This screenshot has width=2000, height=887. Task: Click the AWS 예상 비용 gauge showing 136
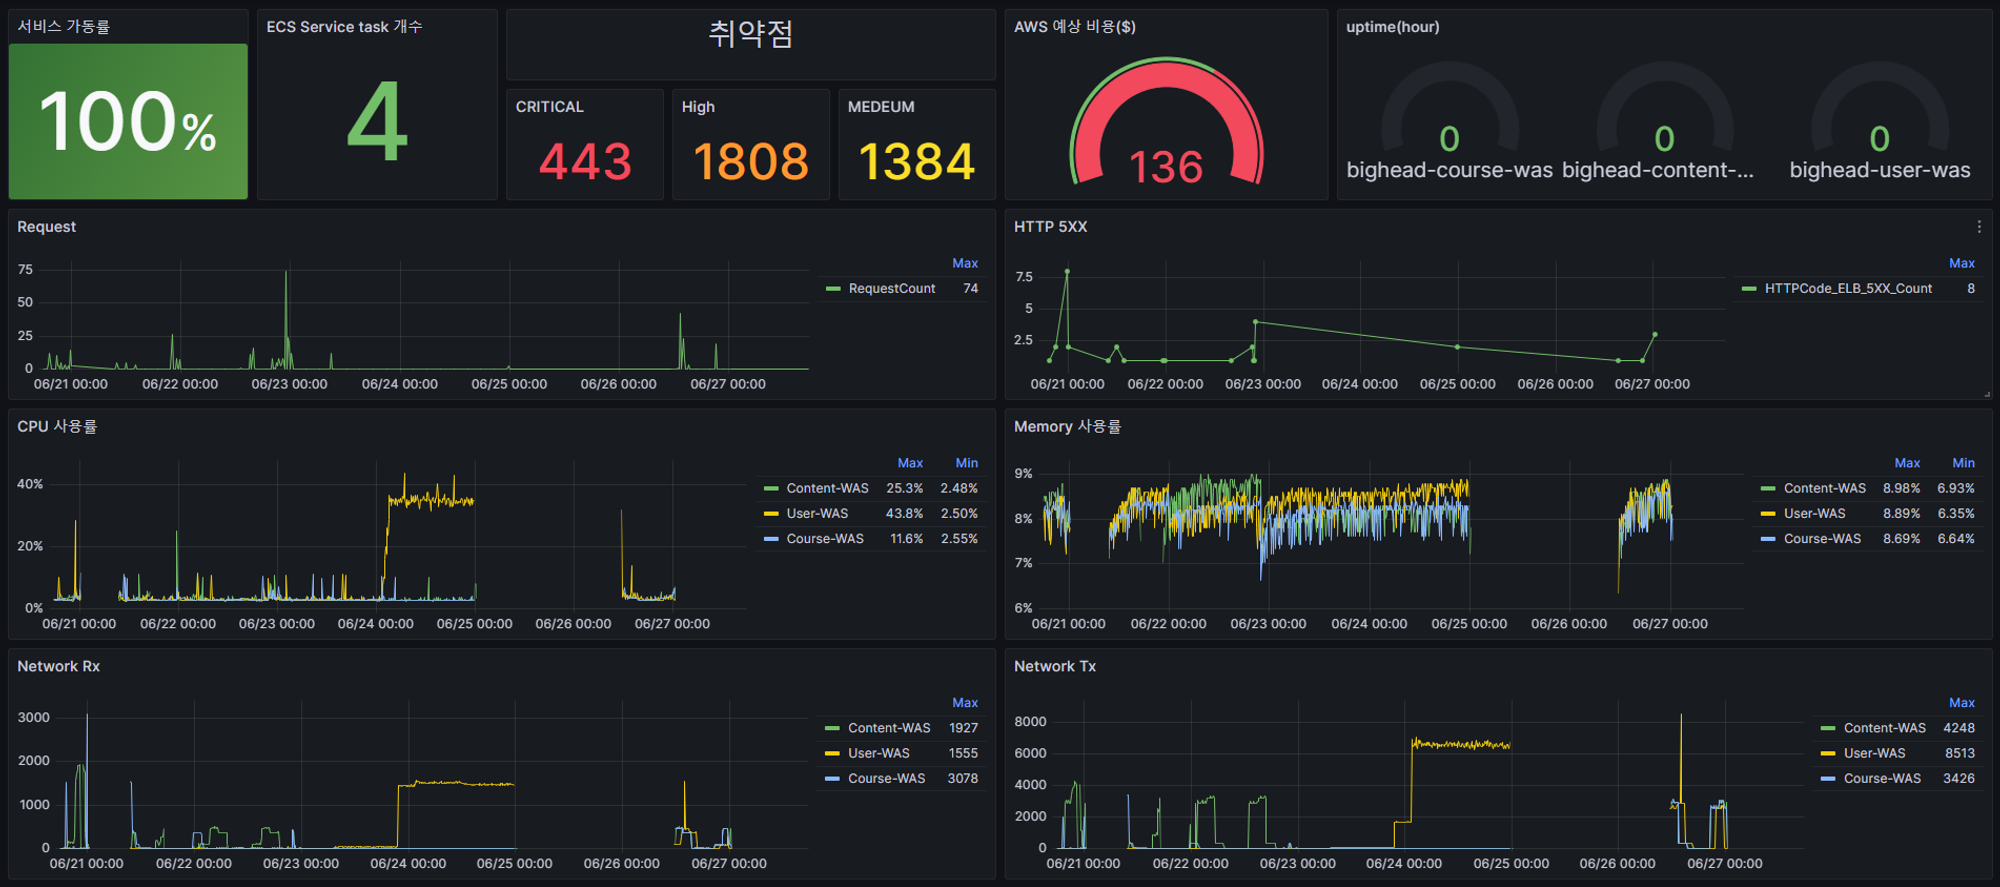(1166, 125)
